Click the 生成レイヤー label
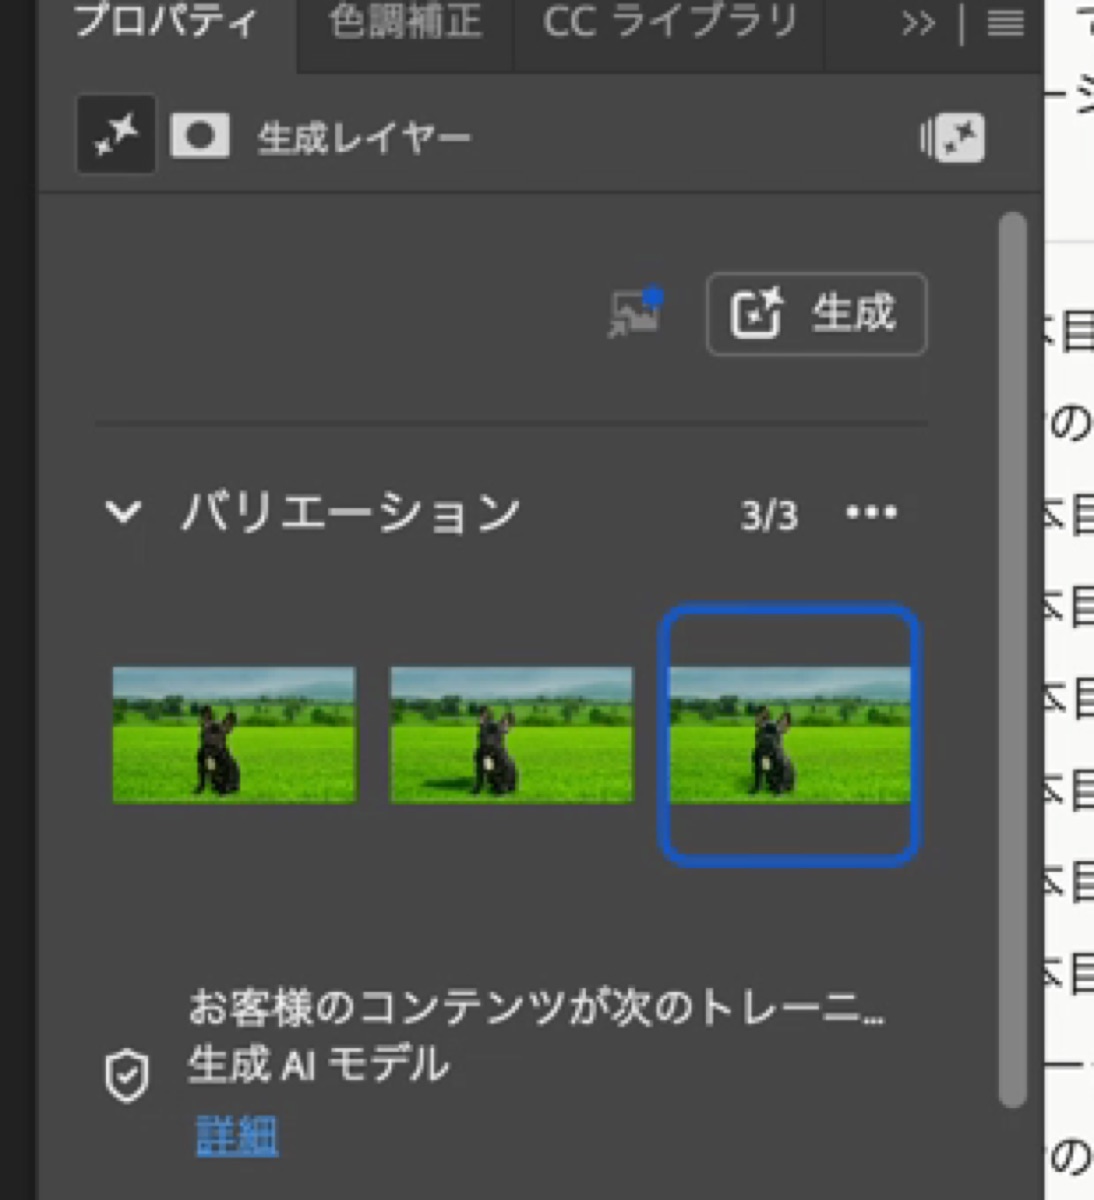Viewport: 1094px width, 1200px height. tap(364, 138)
